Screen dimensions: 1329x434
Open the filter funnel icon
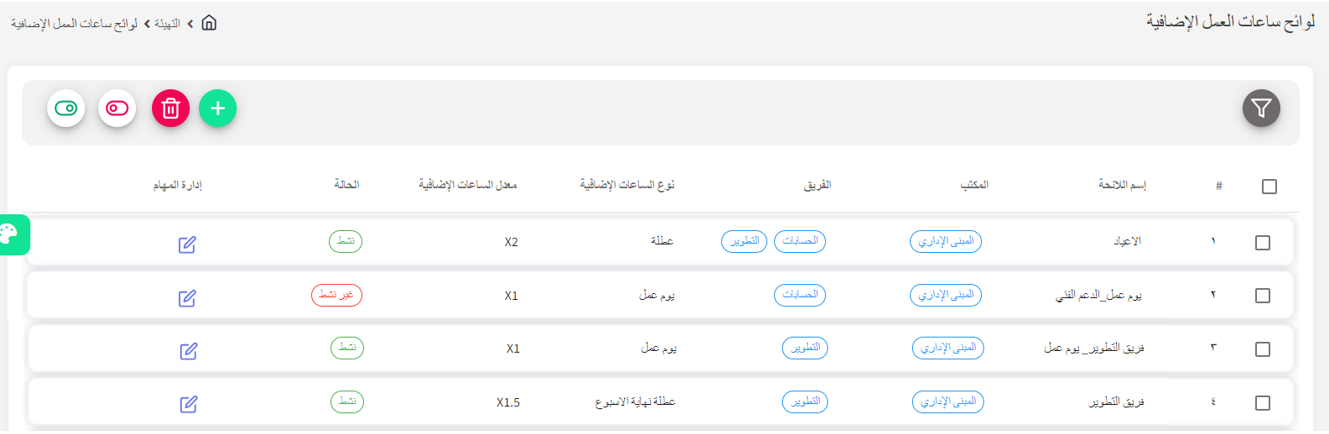(1261, 108)
